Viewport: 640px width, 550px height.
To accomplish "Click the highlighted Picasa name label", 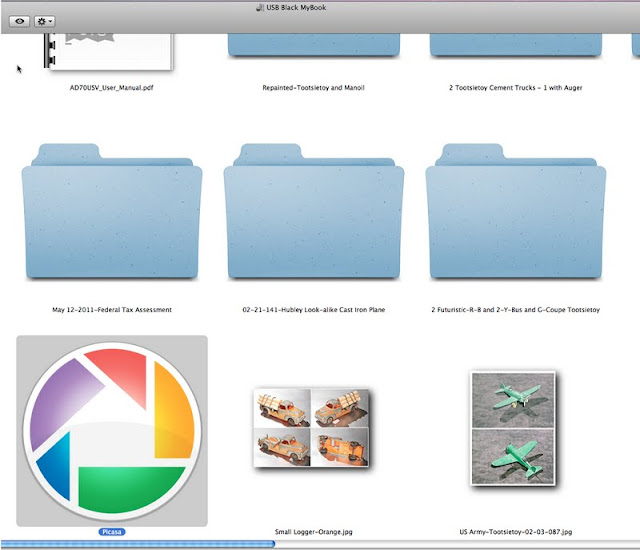I will 112,532.
